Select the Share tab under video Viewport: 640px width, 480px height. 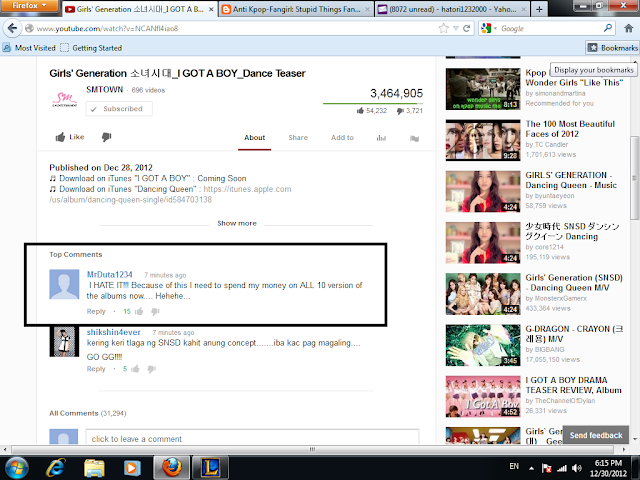298,138
